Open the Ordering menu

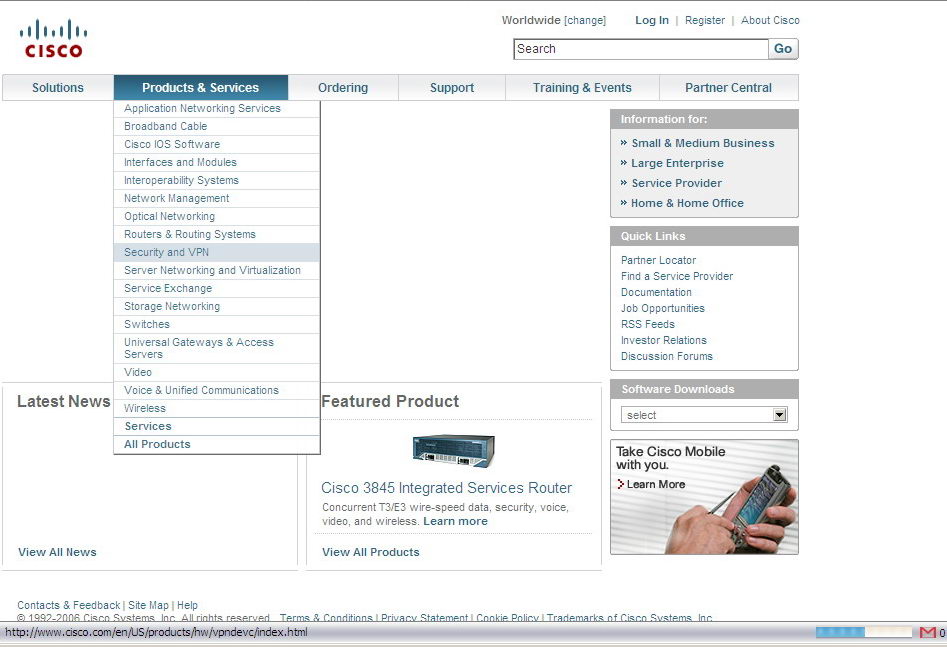(343, 88)
